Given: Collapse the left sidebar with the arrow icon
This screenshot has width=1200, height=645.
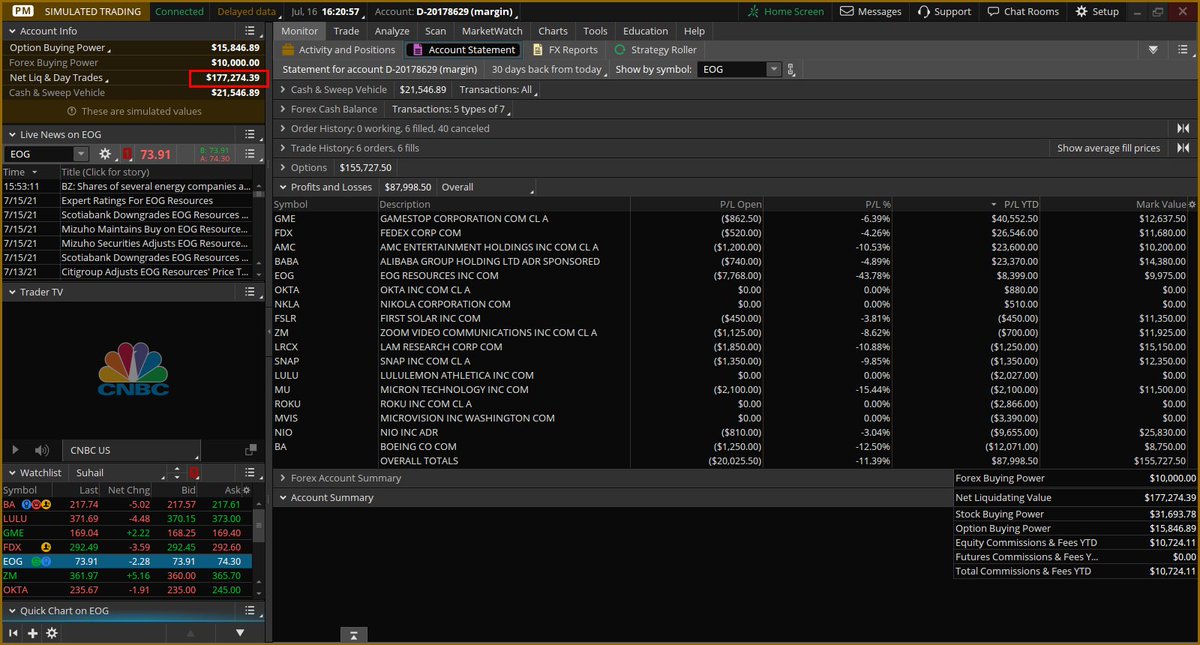Looking at the screenshot, I should (x=13, y=633).
